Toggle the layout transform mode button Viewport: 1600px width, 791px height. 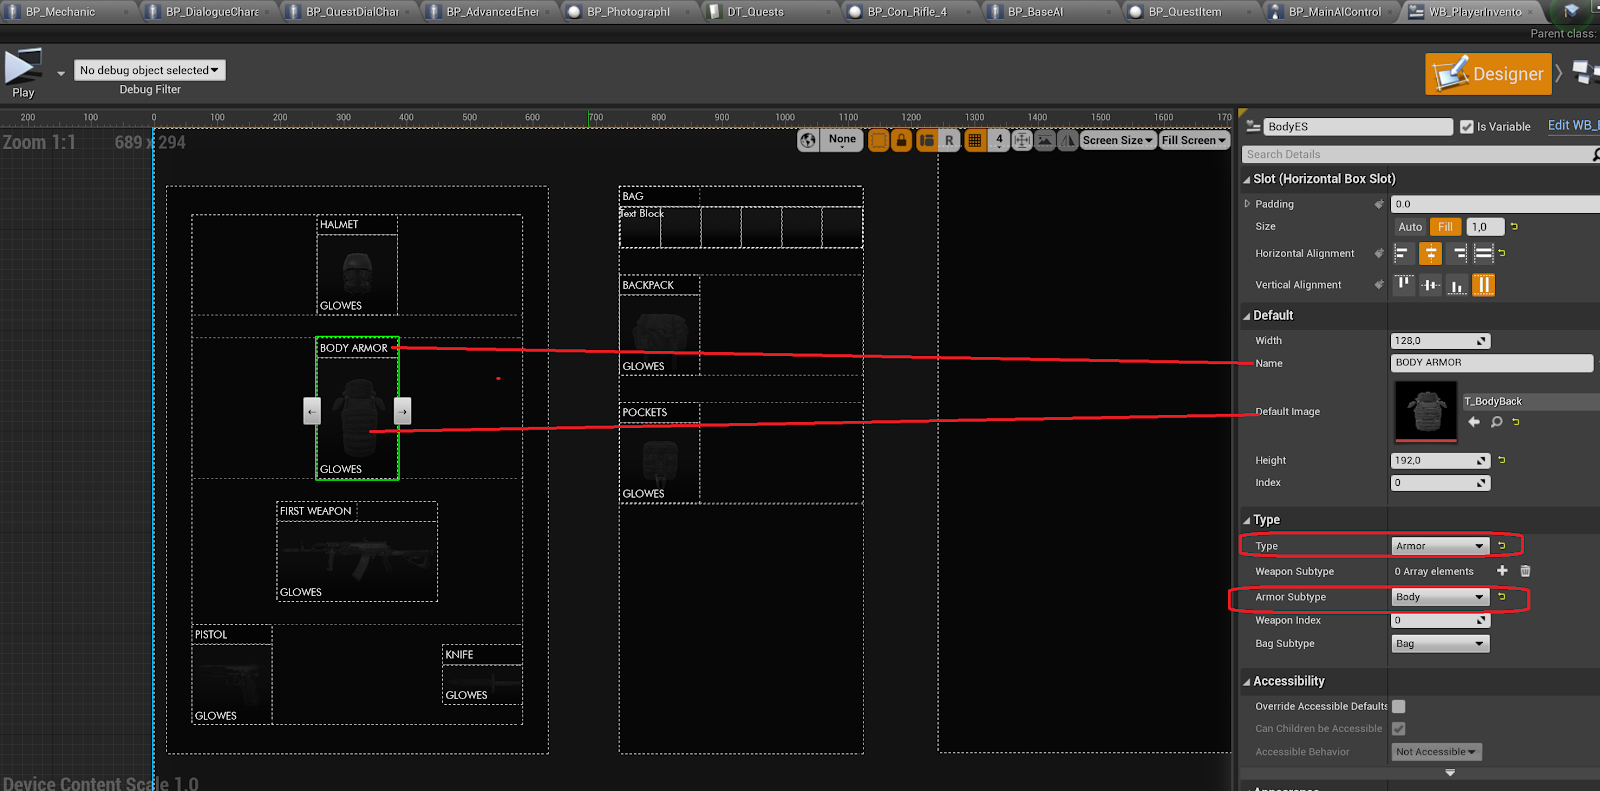[x=926, y=141]
